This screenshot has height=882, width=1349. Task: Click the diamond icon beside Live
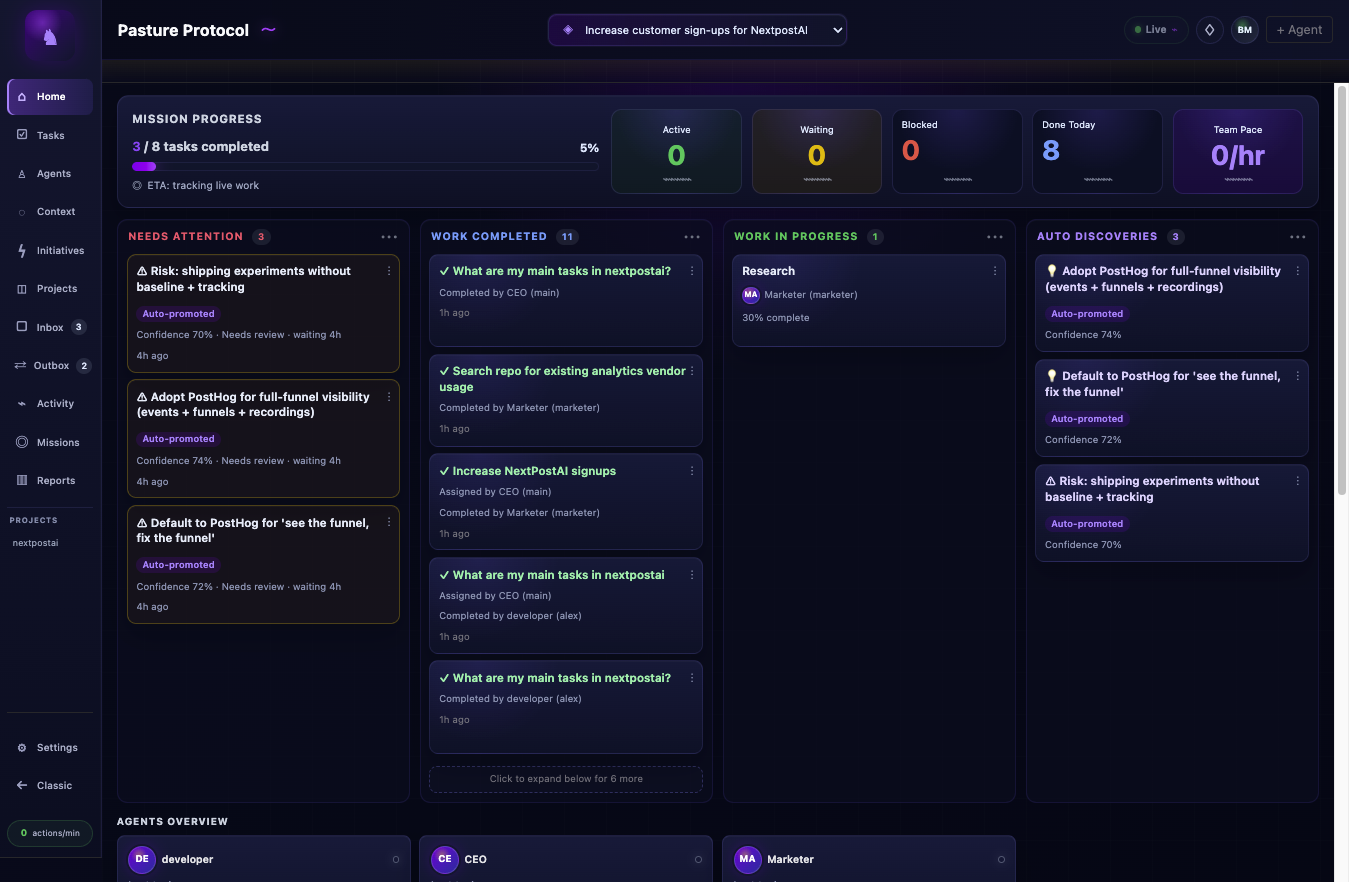coord(1210,30)
